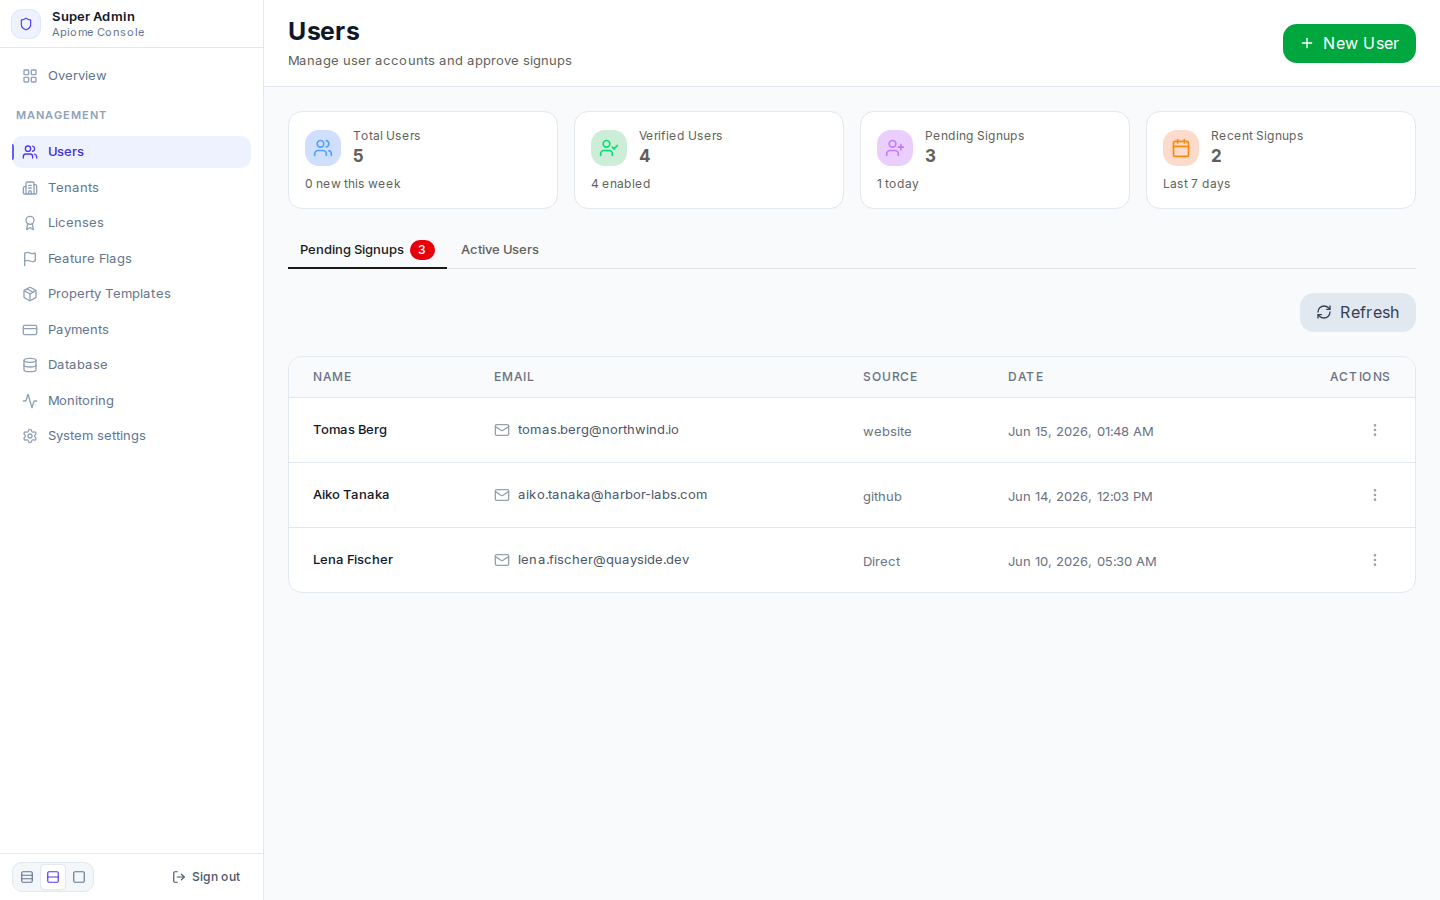Click the name Tomas Berg

(350, 430)
